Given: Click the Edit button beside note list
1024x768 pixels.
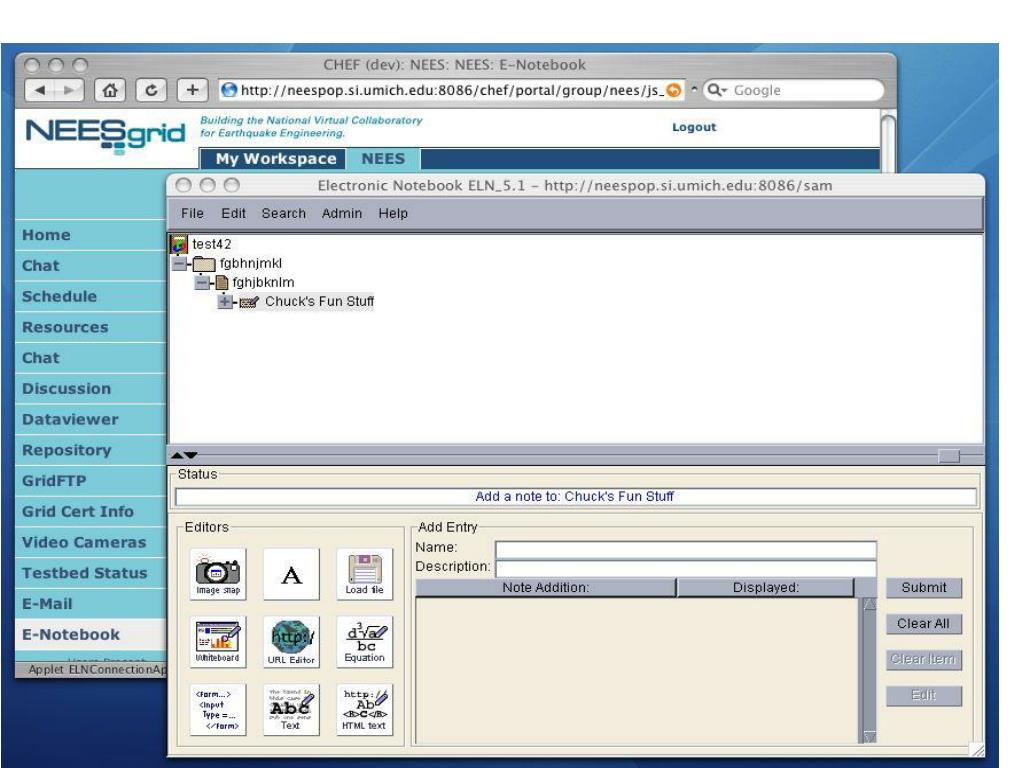Looking at the screenshot, I should coord(923,696).
